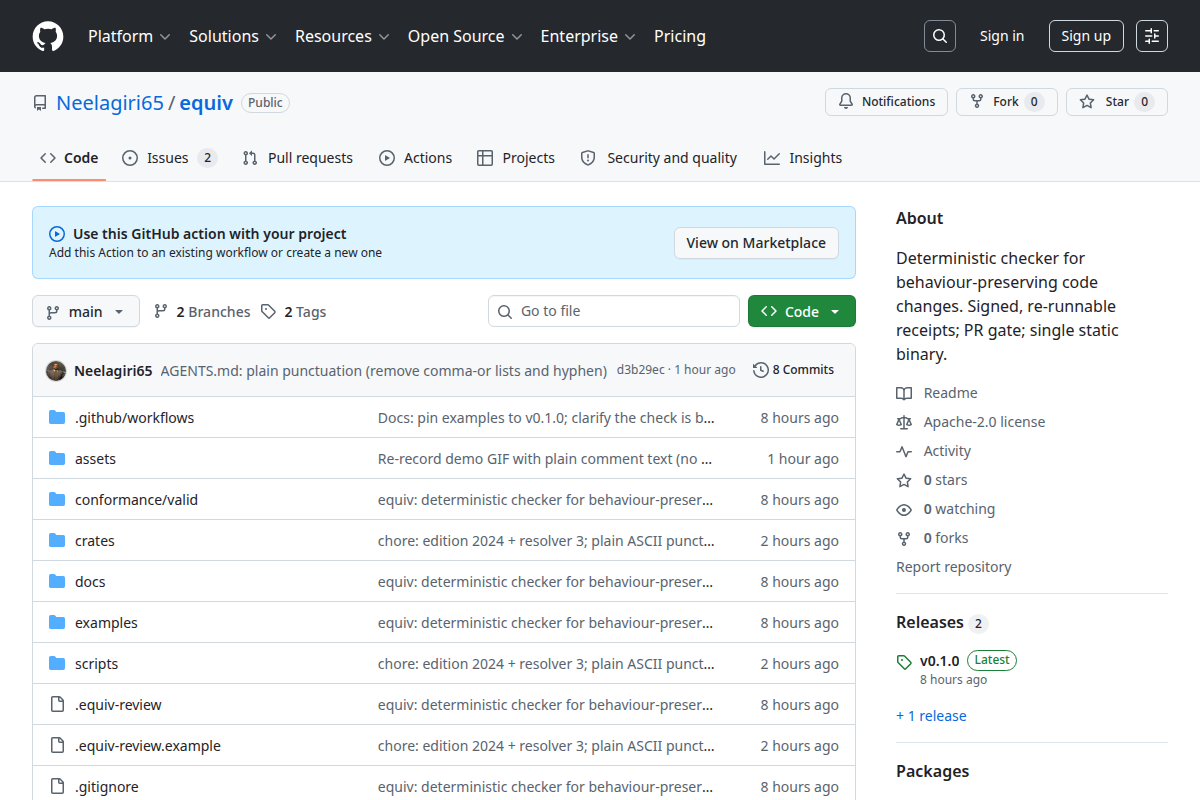Click folder icon for crates
The height and width of the screenshot is (800, 1200).
57,541
